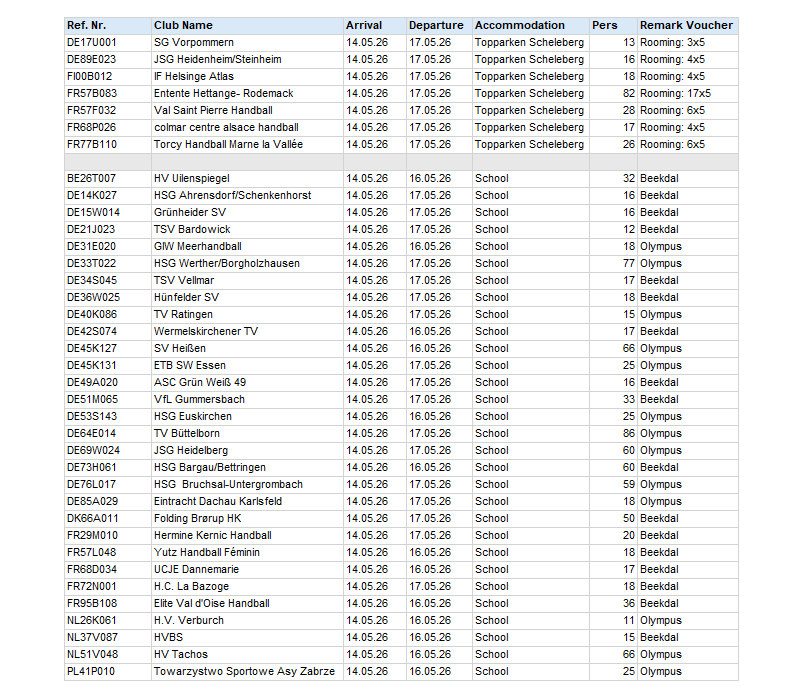
Task: Click HSG Euskirchen club cell
Action: (247, 416)
